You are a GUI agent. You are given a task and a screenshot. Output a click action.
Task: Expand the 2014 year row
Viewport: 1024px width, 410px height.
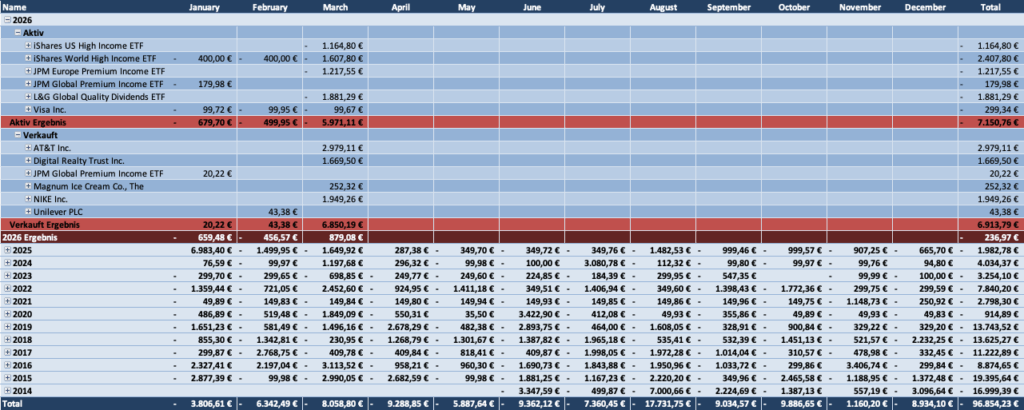6,388
